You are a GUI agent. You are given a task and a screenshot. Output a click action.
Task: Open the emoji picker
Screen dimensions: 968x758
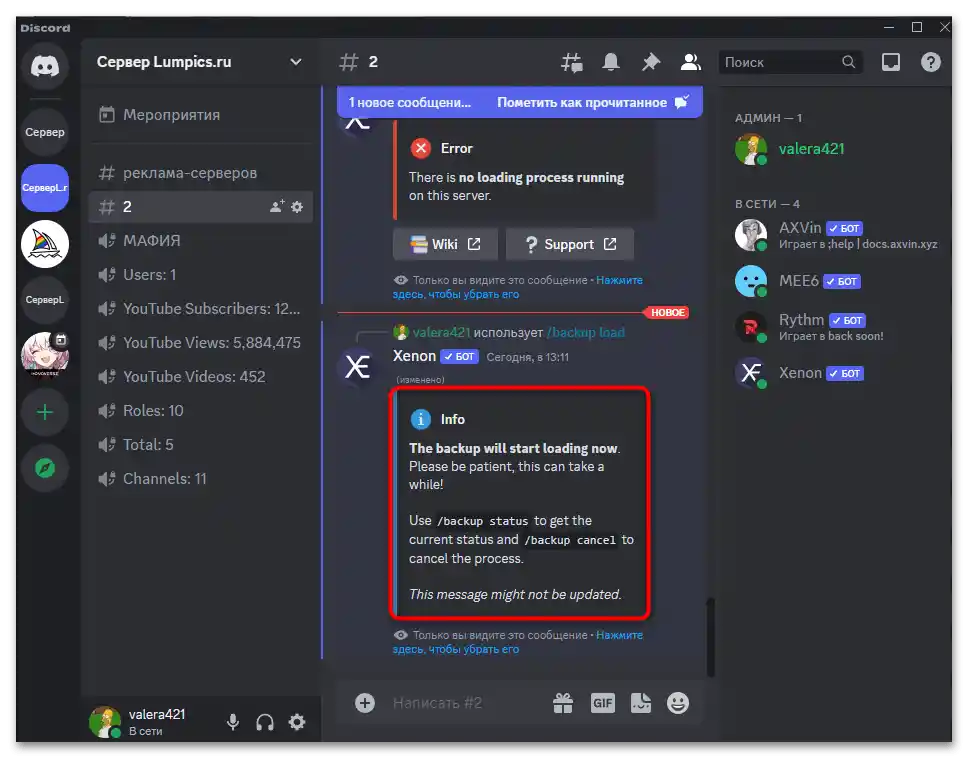tap(678, 702)
